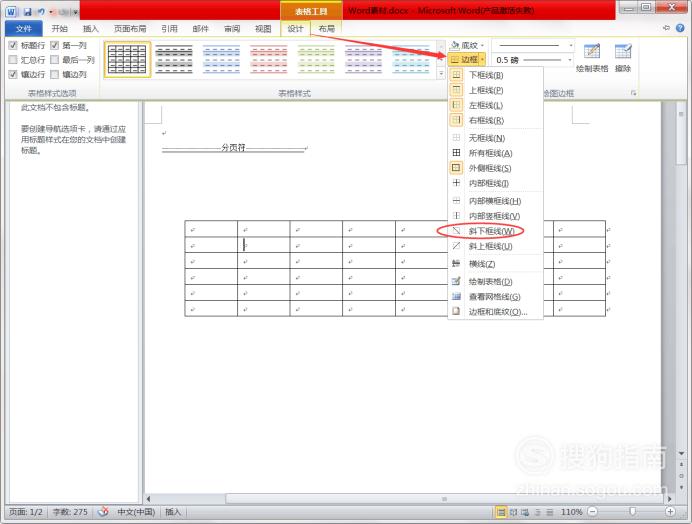Switch to the 审阅 Review tab

point(232,29)
